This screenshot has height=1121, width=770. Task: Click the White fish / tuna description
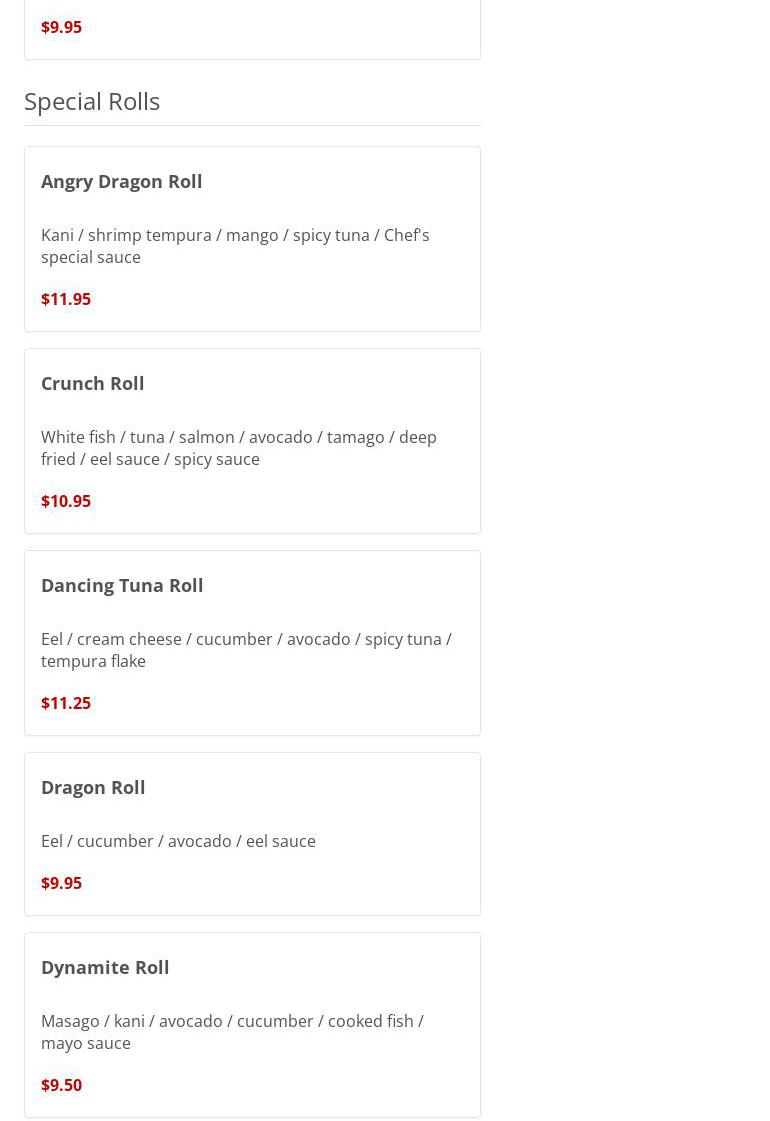pyautogui.click(x=238, y=448)
